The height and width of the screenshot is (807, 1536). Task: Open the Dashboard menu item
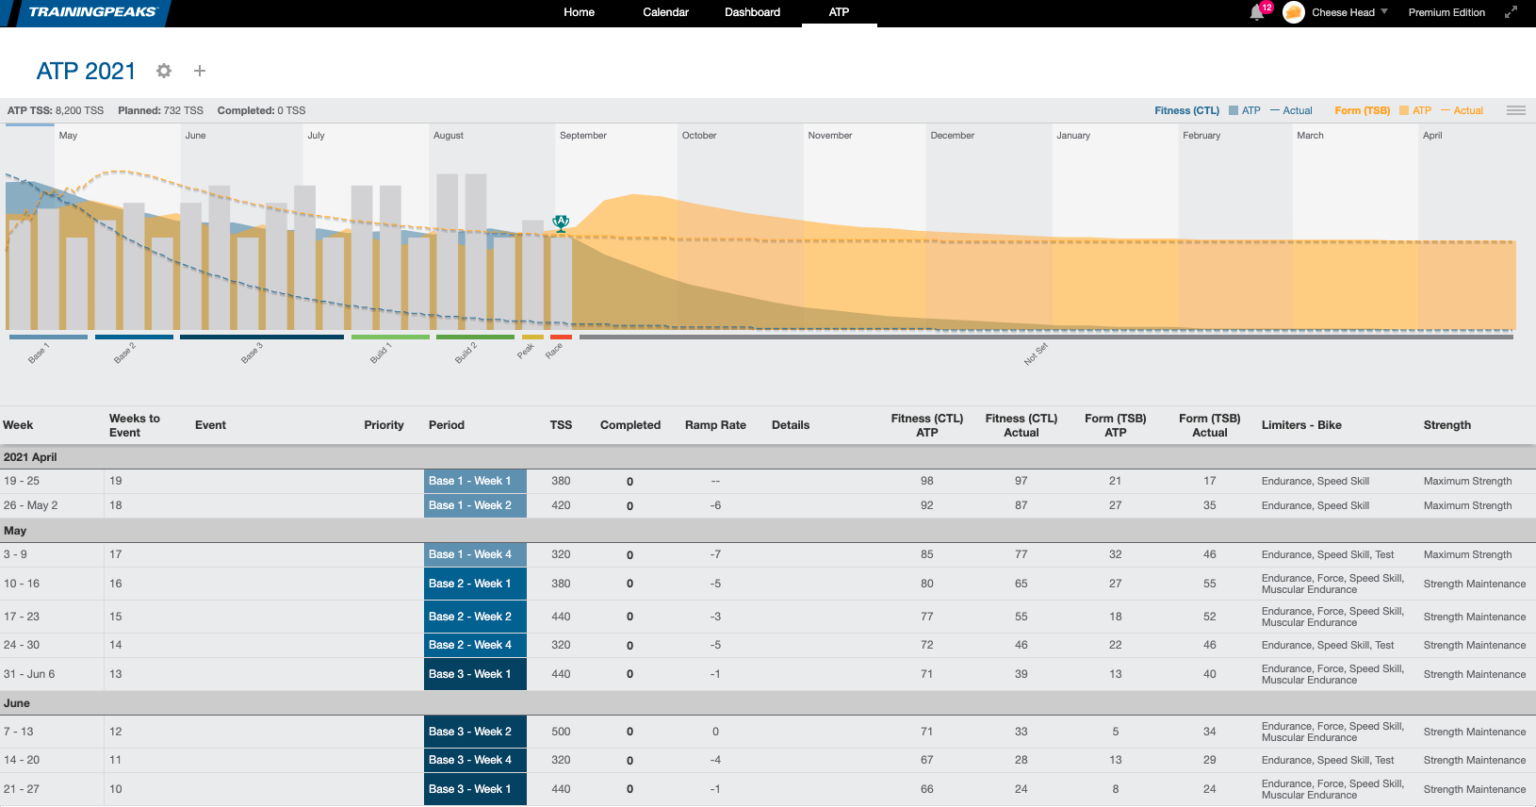point(752,12)
